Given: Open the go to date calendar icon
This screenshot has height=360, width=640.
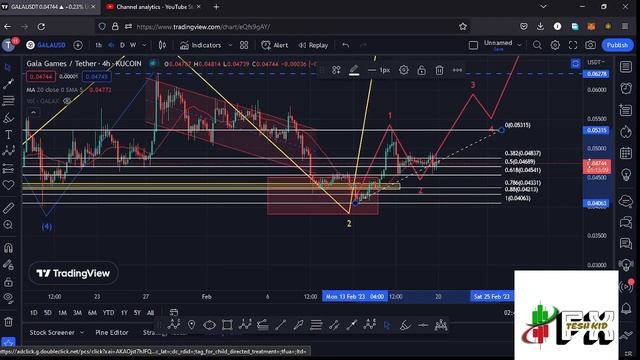Looking at the screenshot, I should [174, 313].
